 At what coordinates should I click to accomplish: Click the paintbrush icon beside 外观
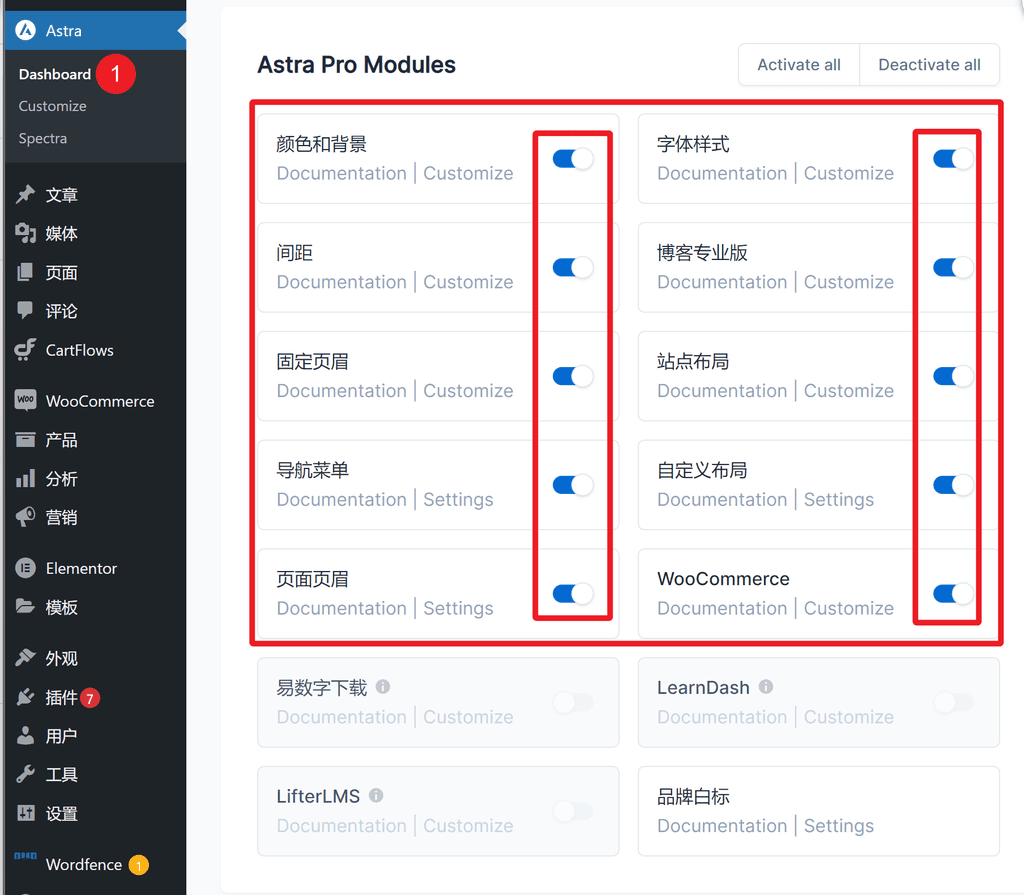(x=25, y=657)
